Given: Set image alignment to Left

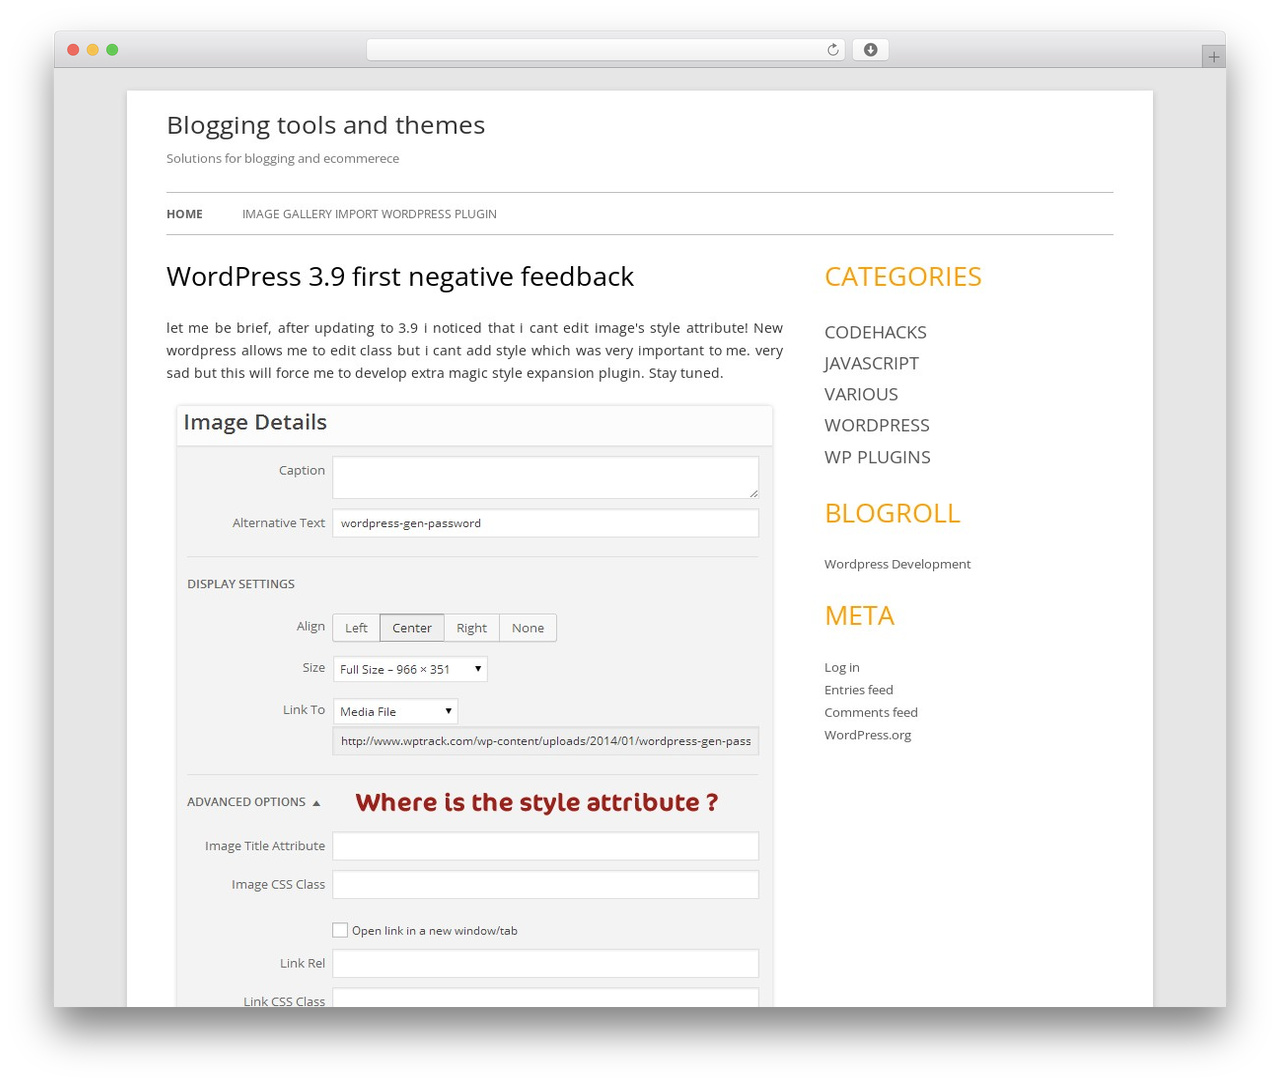Looking at the screenshot, I should click(356, 628).
